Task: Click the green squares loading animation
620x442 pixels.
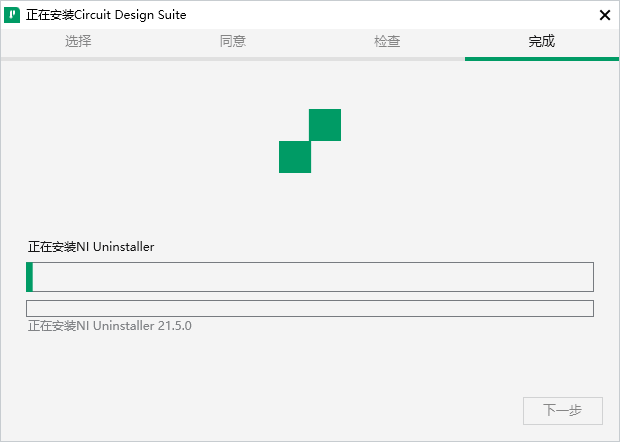Action: click(x=310, y=141)
